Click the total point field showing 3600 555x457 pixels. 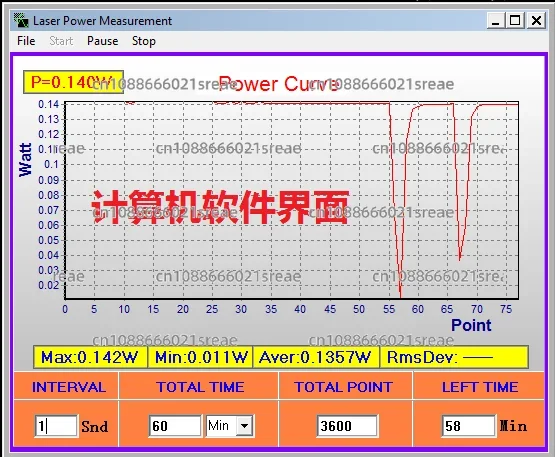pos(347,426)
